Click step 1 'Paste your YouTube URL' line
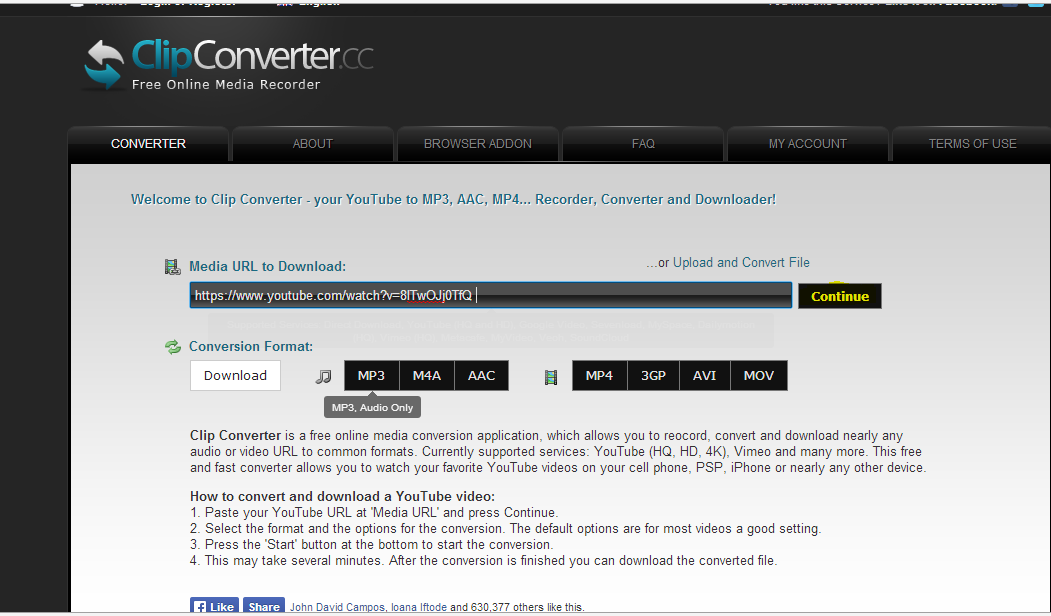1051x616 pixels. tap(374, 513)
